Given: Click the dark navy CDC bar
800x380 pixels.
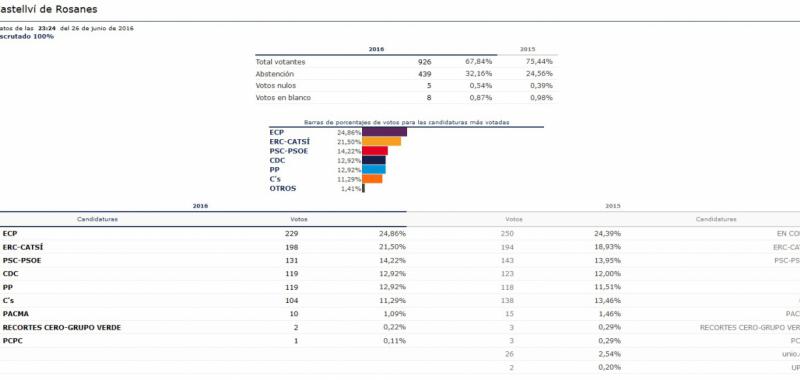Looking at the screenshot, I should [x=373, y=160].
